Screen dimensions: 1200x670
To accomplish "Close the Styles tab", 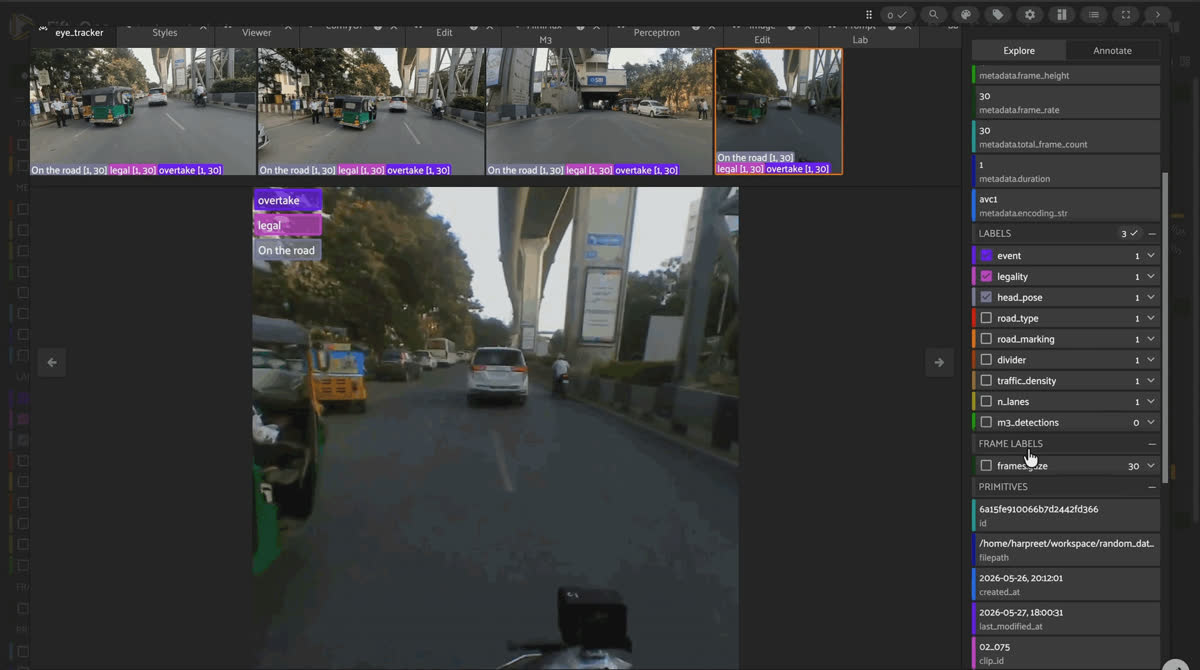I will [x=203, y=28].
